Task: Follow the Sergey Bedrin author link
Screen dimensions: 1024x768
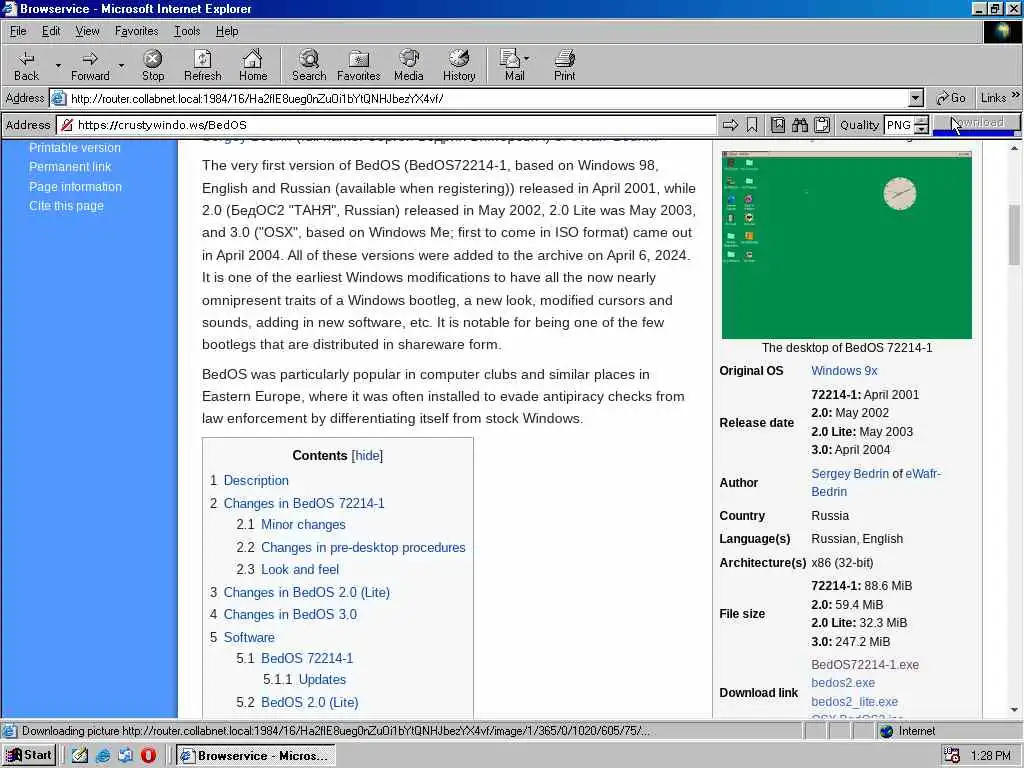Action: [x=850, y=473]
